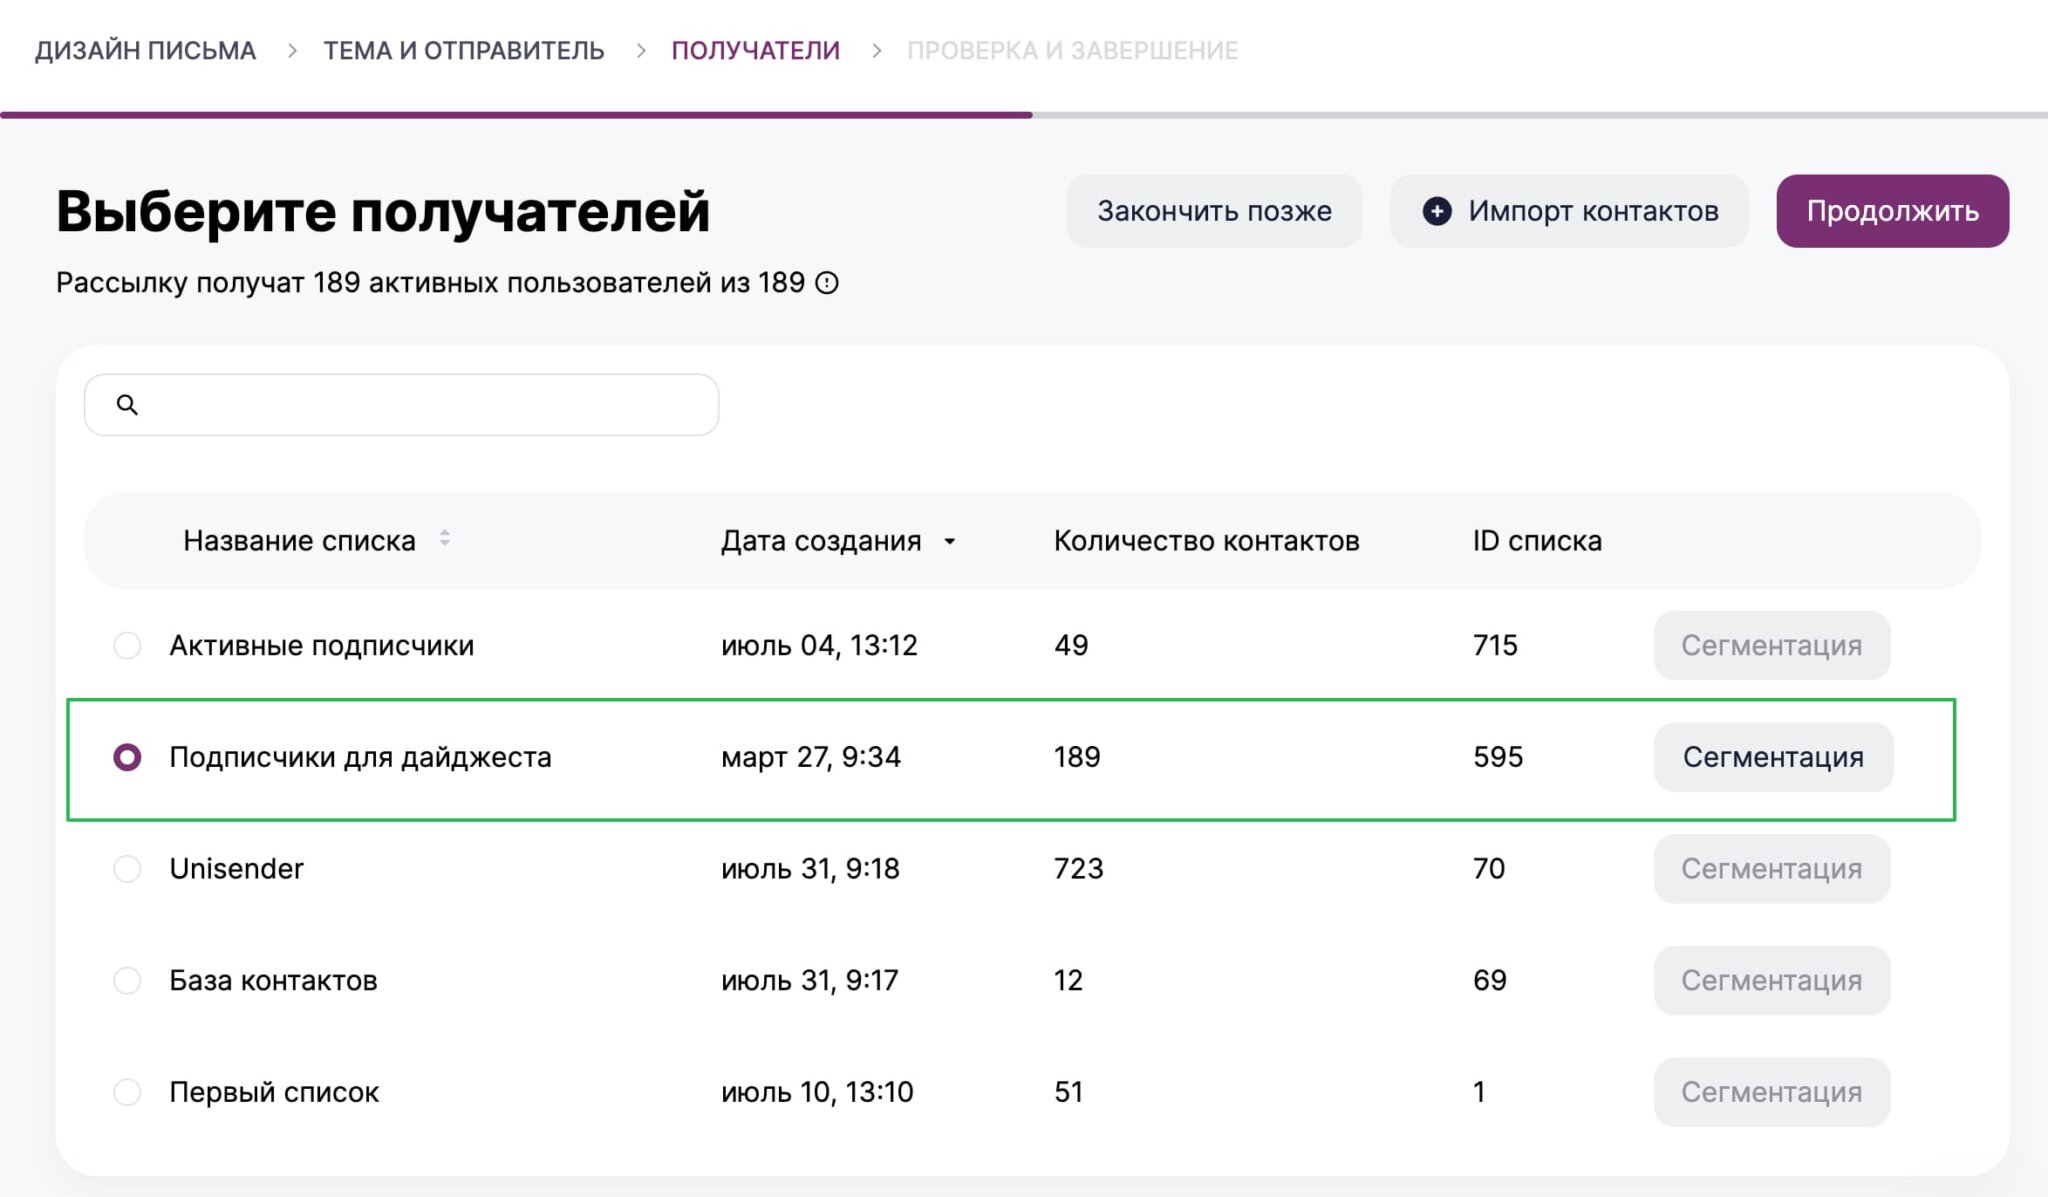Click the selected Подписчики для дайджеста radio
Viewport: 2048px width, 1197px height.
(x=127, y=757)
